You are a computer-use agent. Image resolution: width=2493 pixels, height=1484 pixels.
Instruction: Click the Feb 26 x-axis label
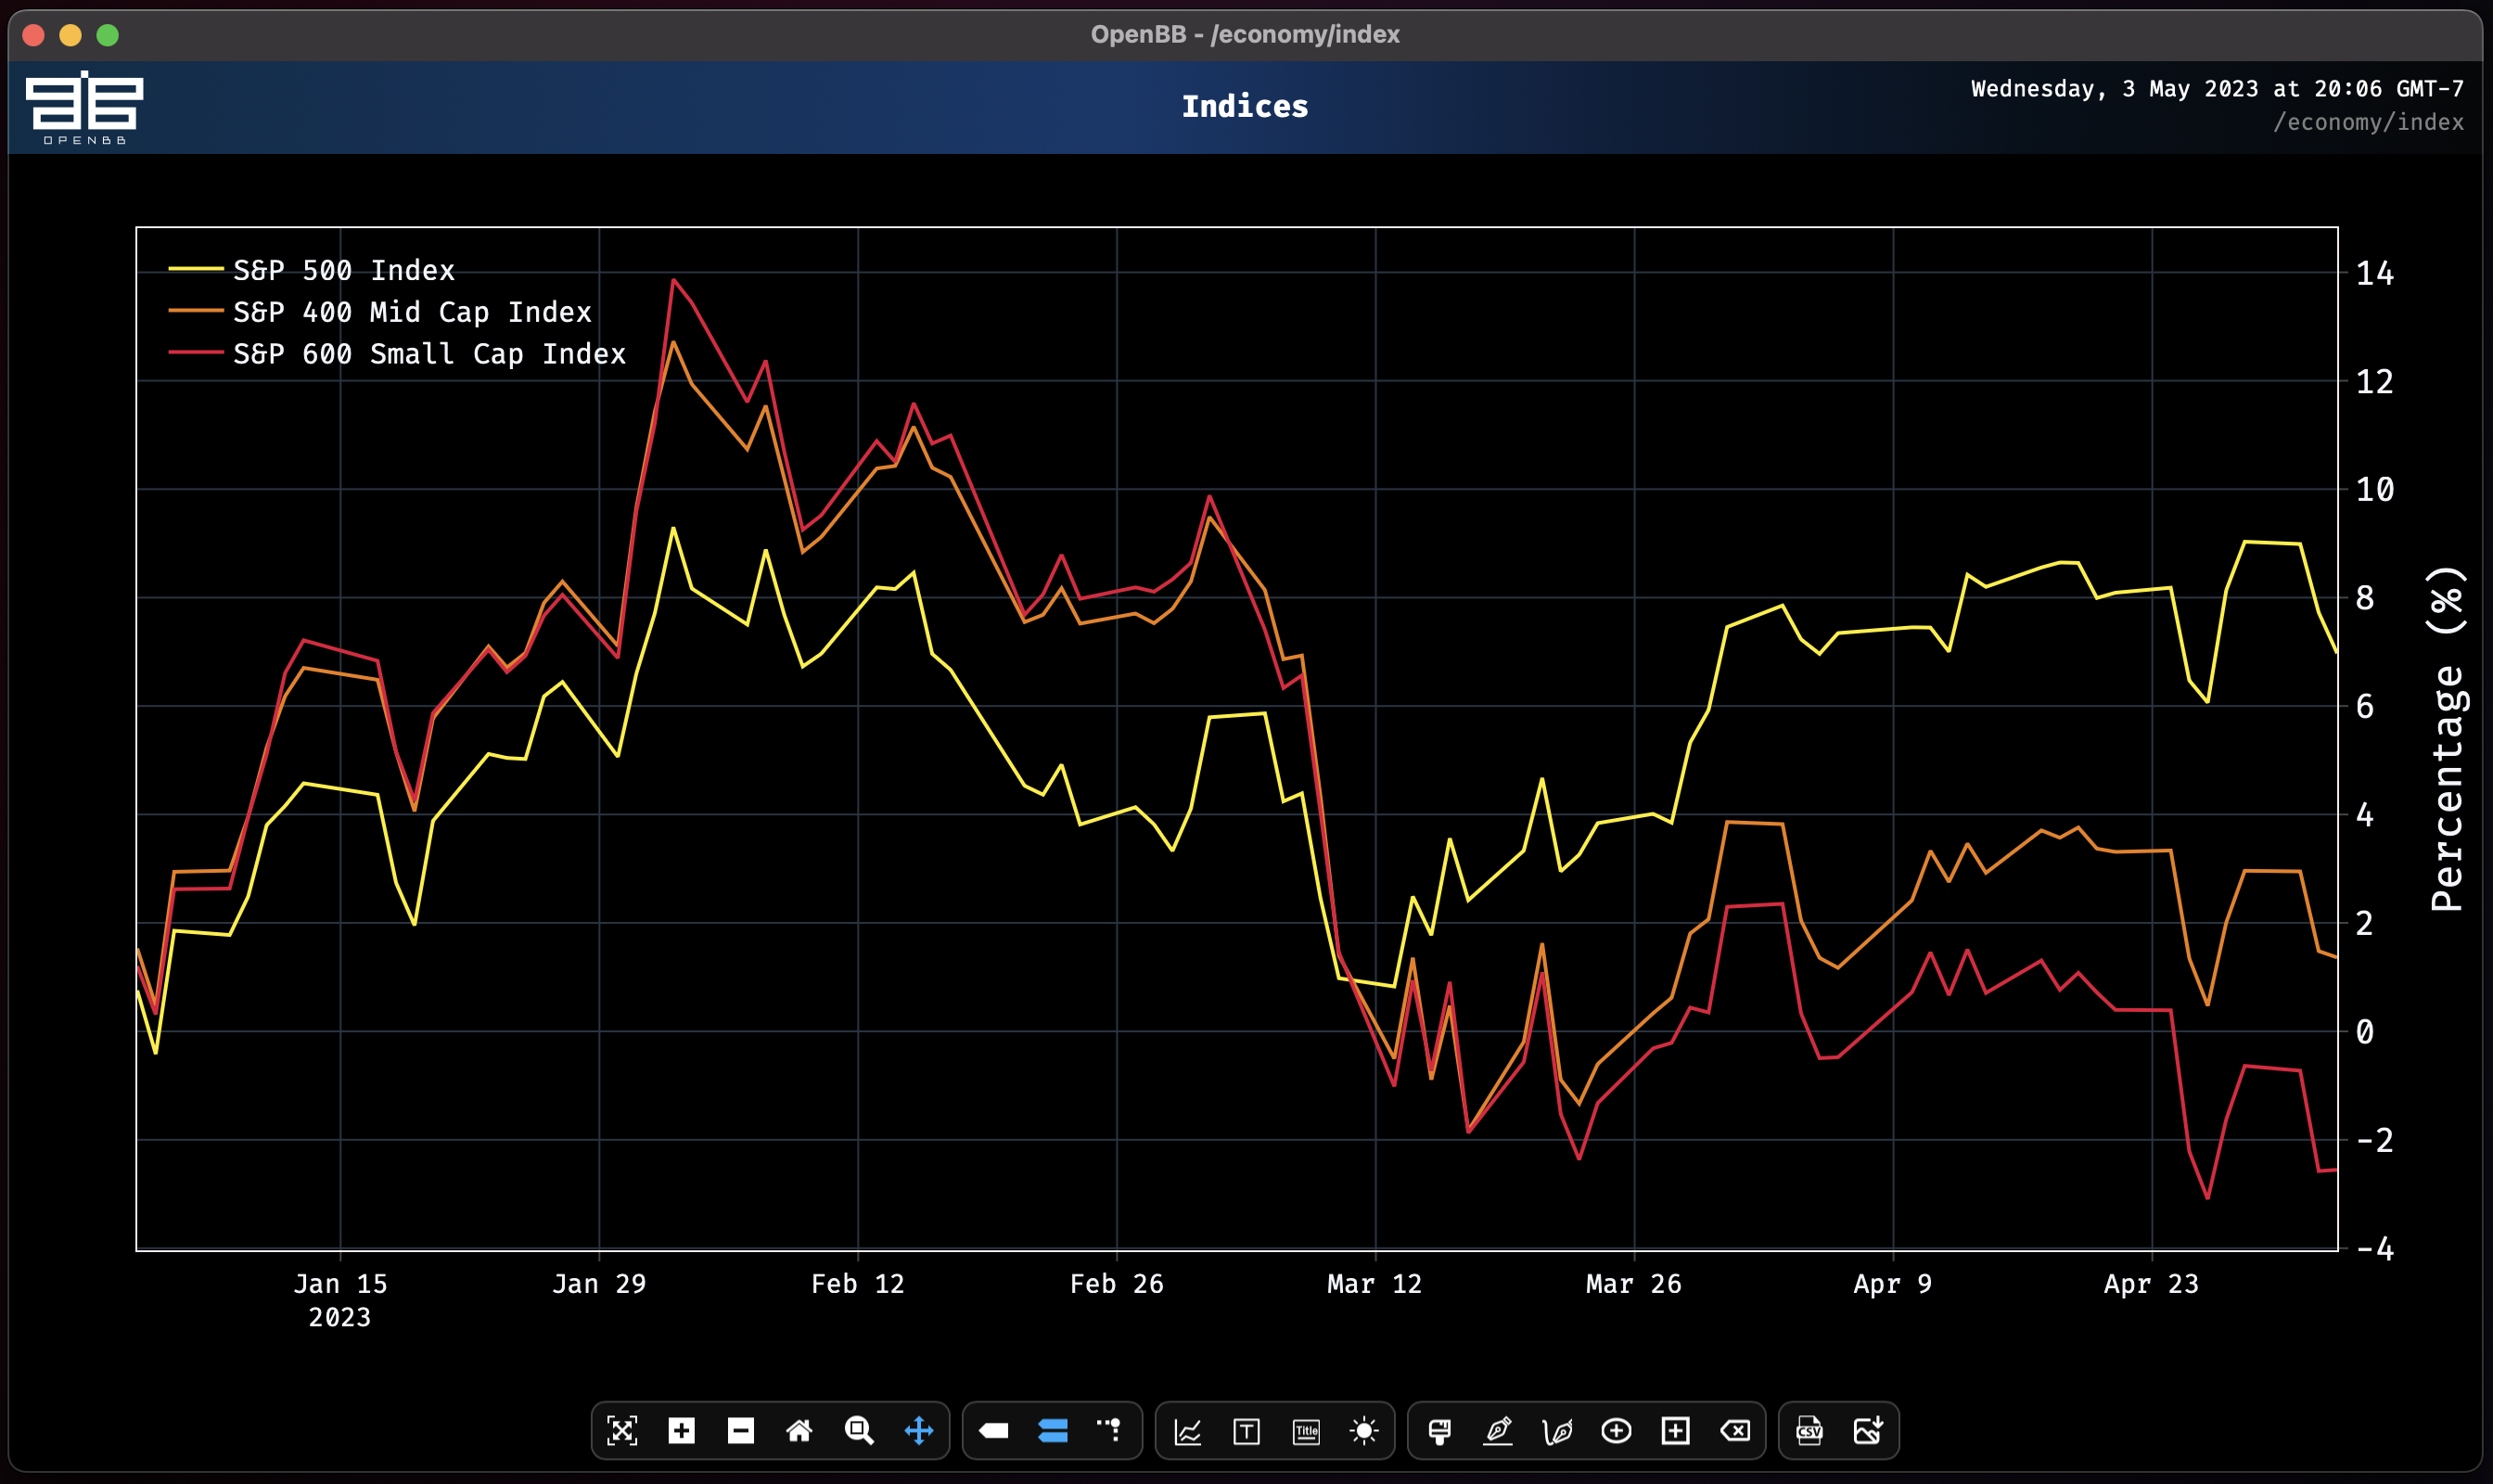coord(1117,1284)
